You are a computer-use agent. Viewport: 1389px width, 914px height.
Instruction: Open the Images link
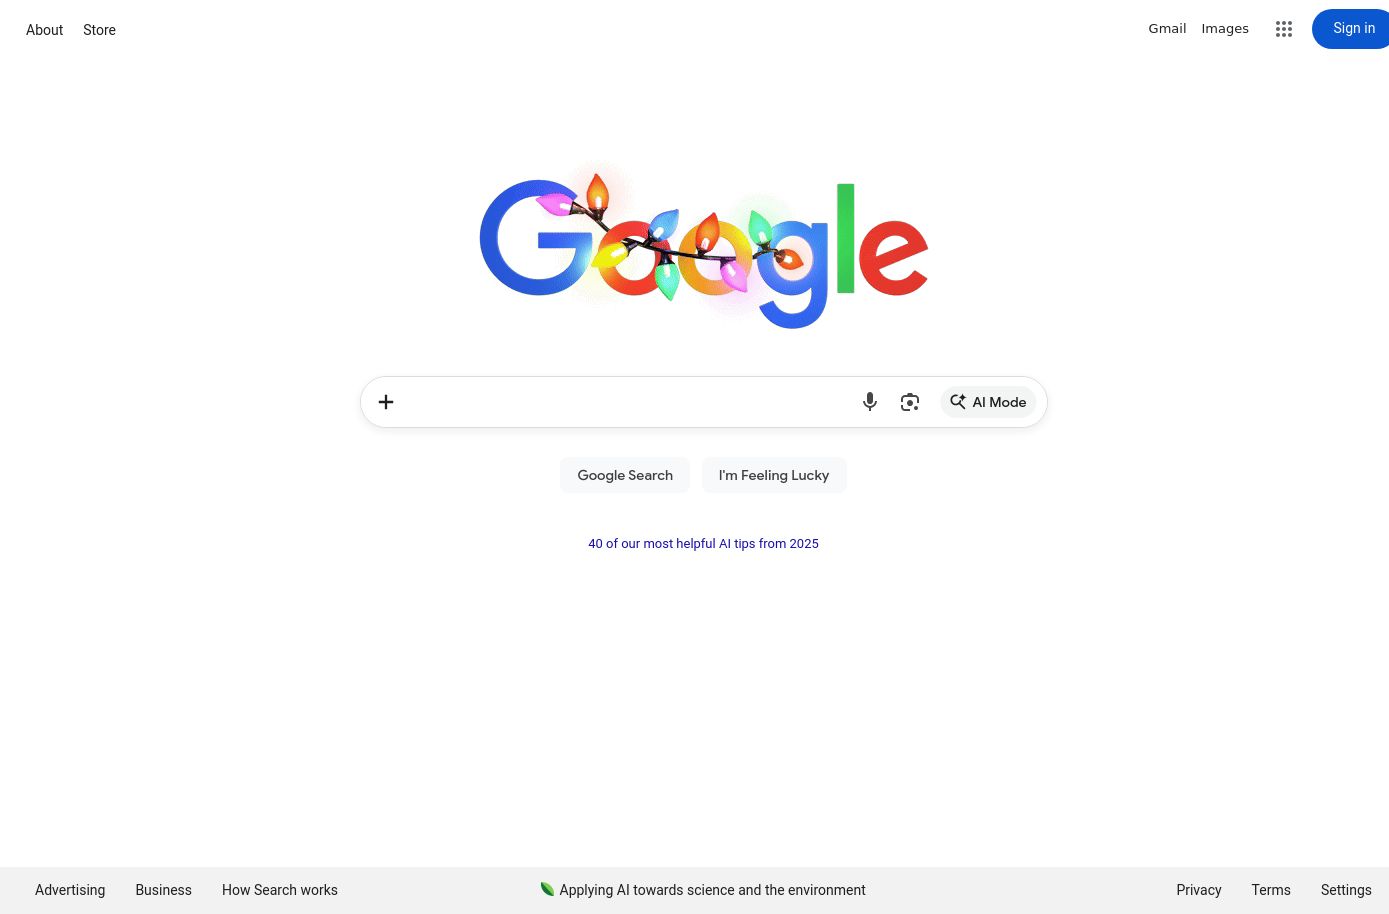click(1225, 29)
